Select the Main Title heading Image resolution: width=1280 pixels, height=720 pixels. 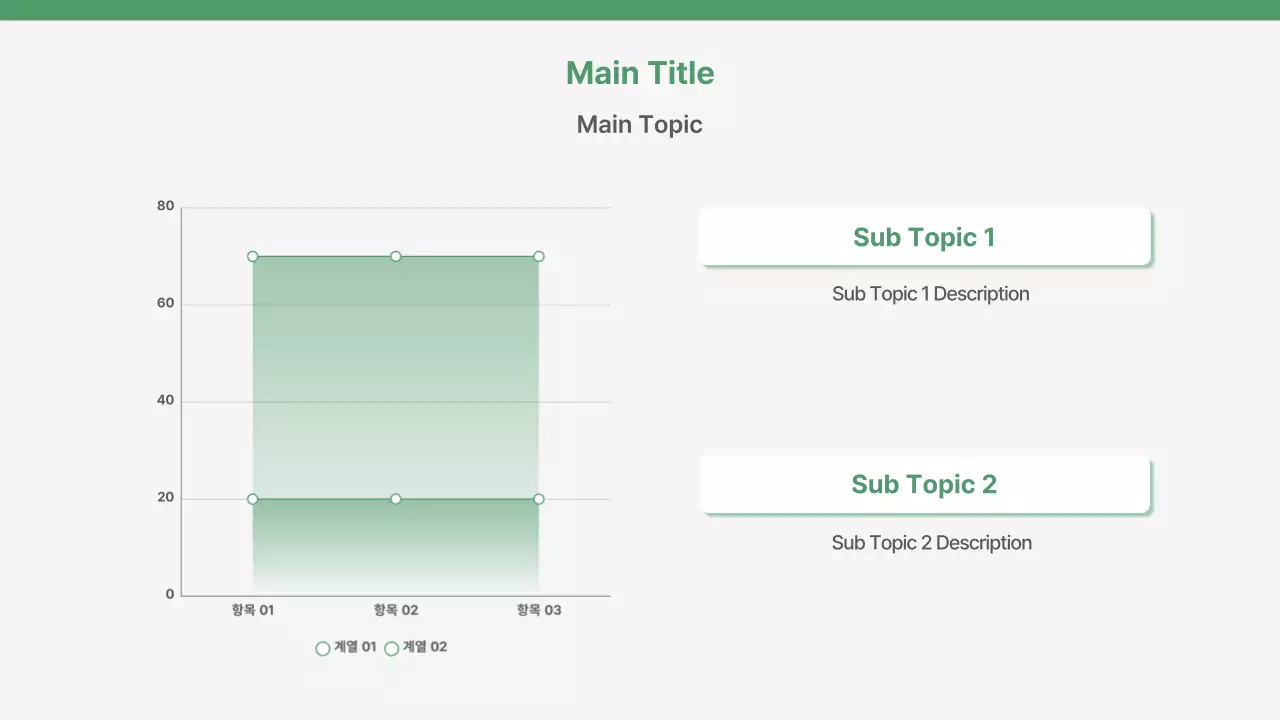(x=639, y=72)
